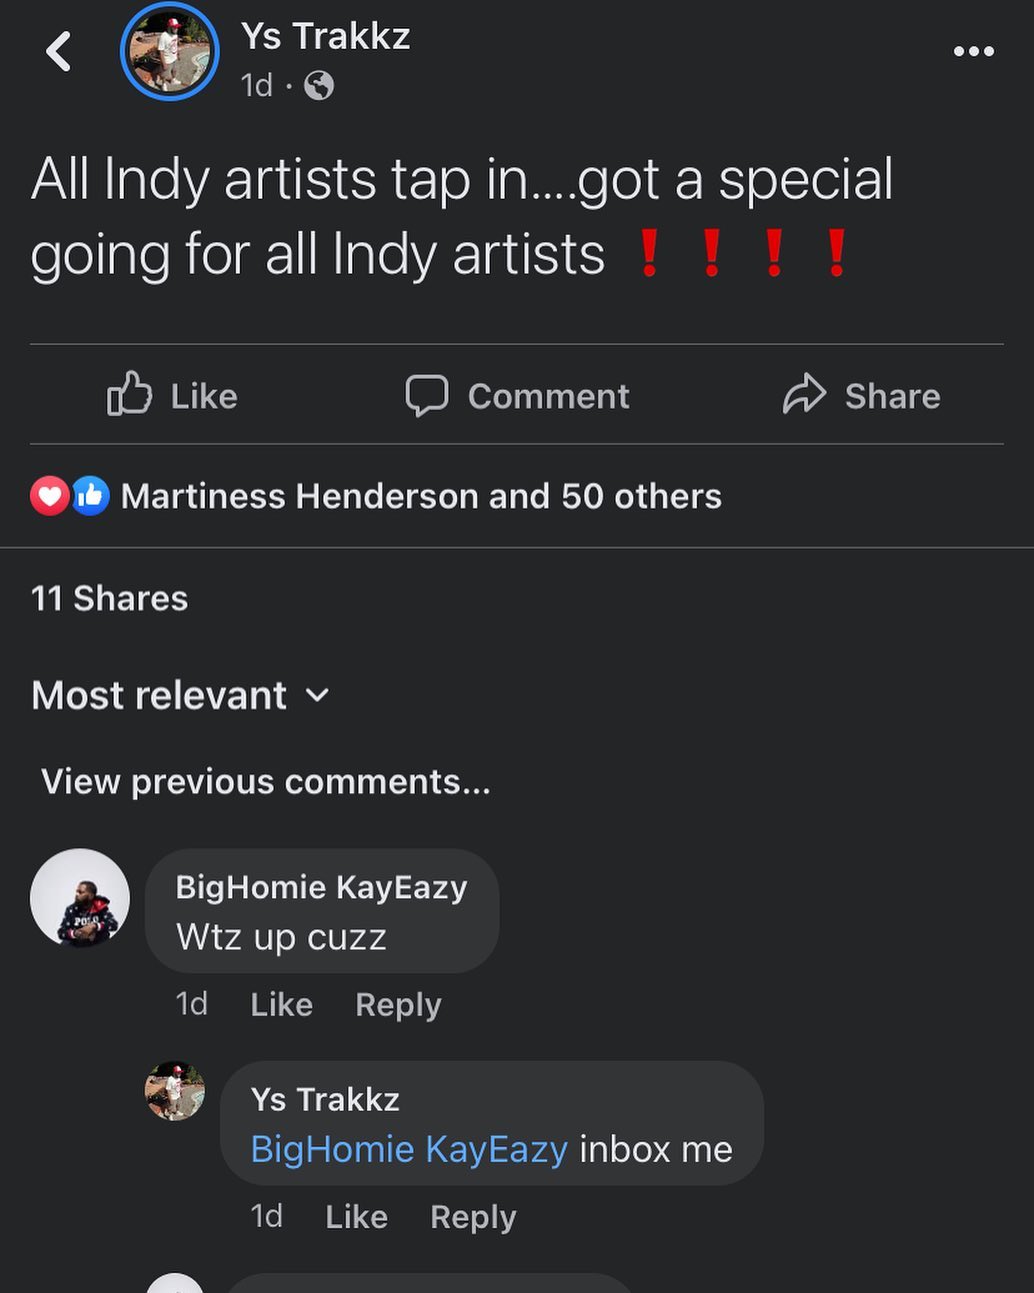The image size is (1034, 1293).
Task: Like Ys Trakkz's inbox me reply
Action: pyautogui.click(x=357, y=1216)
